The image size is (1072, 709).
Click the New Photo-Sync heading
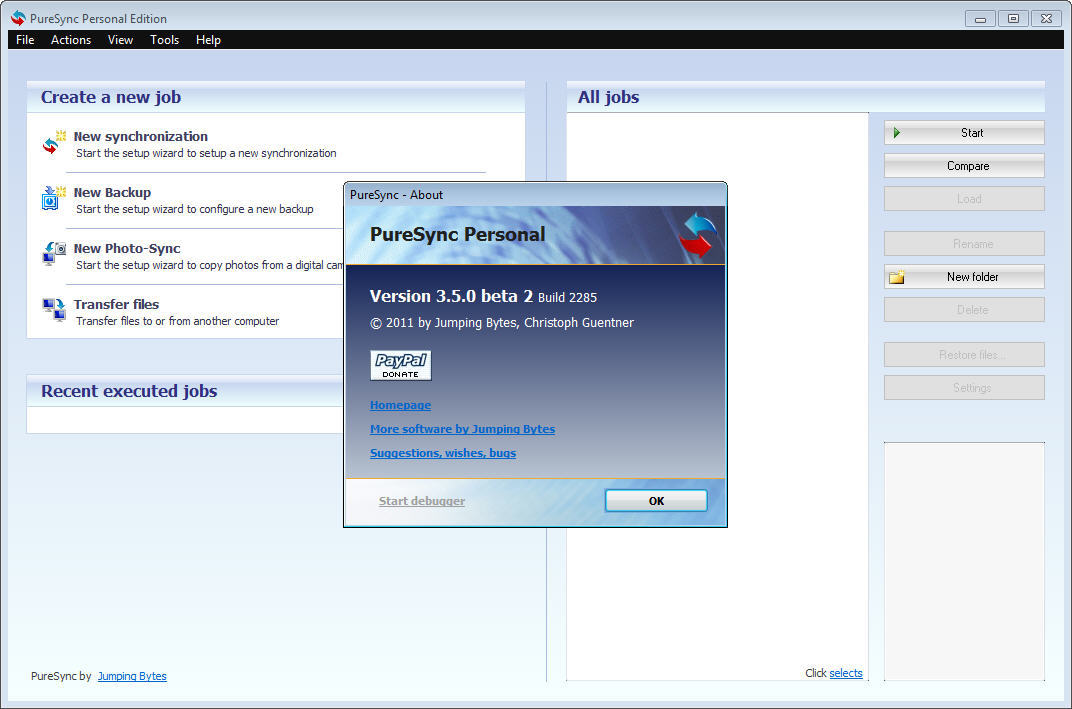(x=127, y=248)
